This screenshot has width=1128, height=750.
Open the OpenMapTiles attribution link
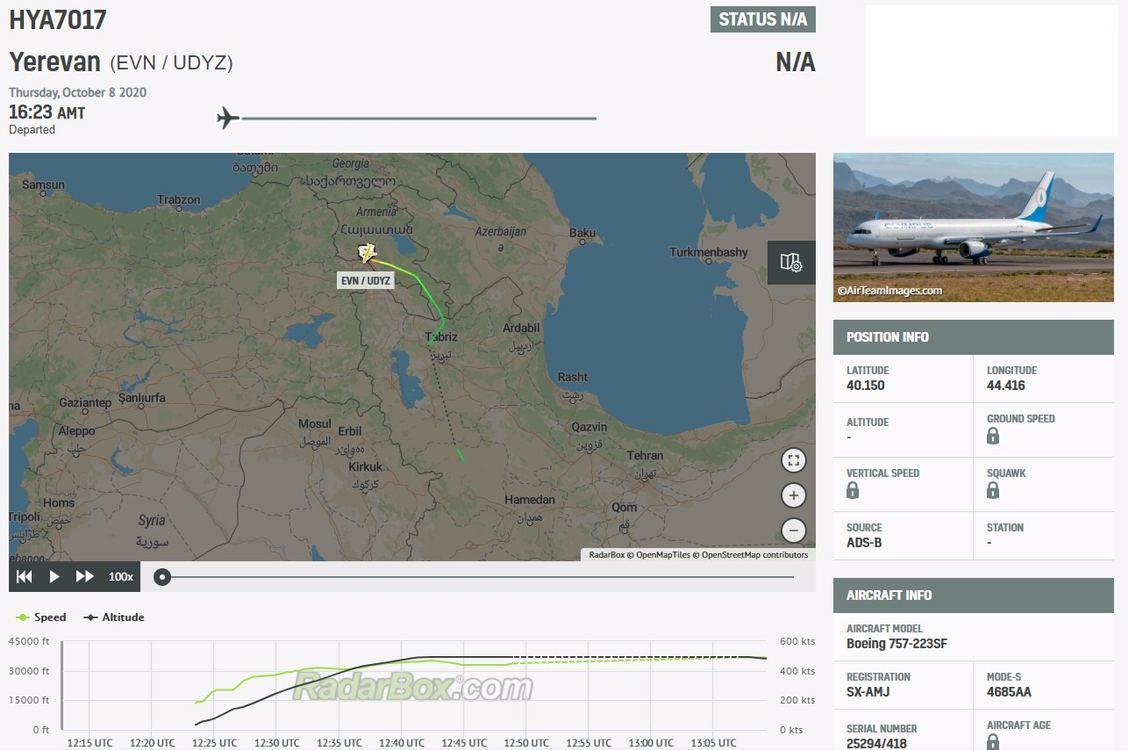click(x=662, y=555)
